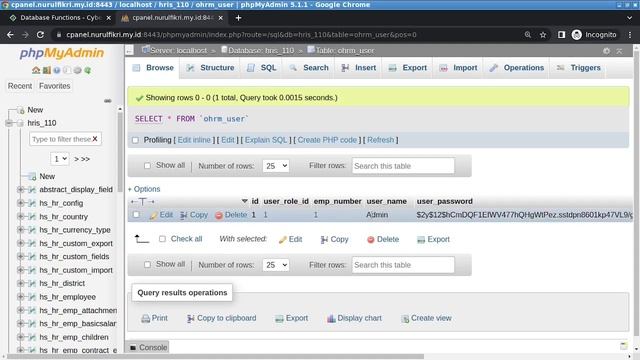The width and height of the screenshot is (640, 360).
Task: Enable the upper Show all checkbox
Action: pyautogui.click(x=147, y=165)
